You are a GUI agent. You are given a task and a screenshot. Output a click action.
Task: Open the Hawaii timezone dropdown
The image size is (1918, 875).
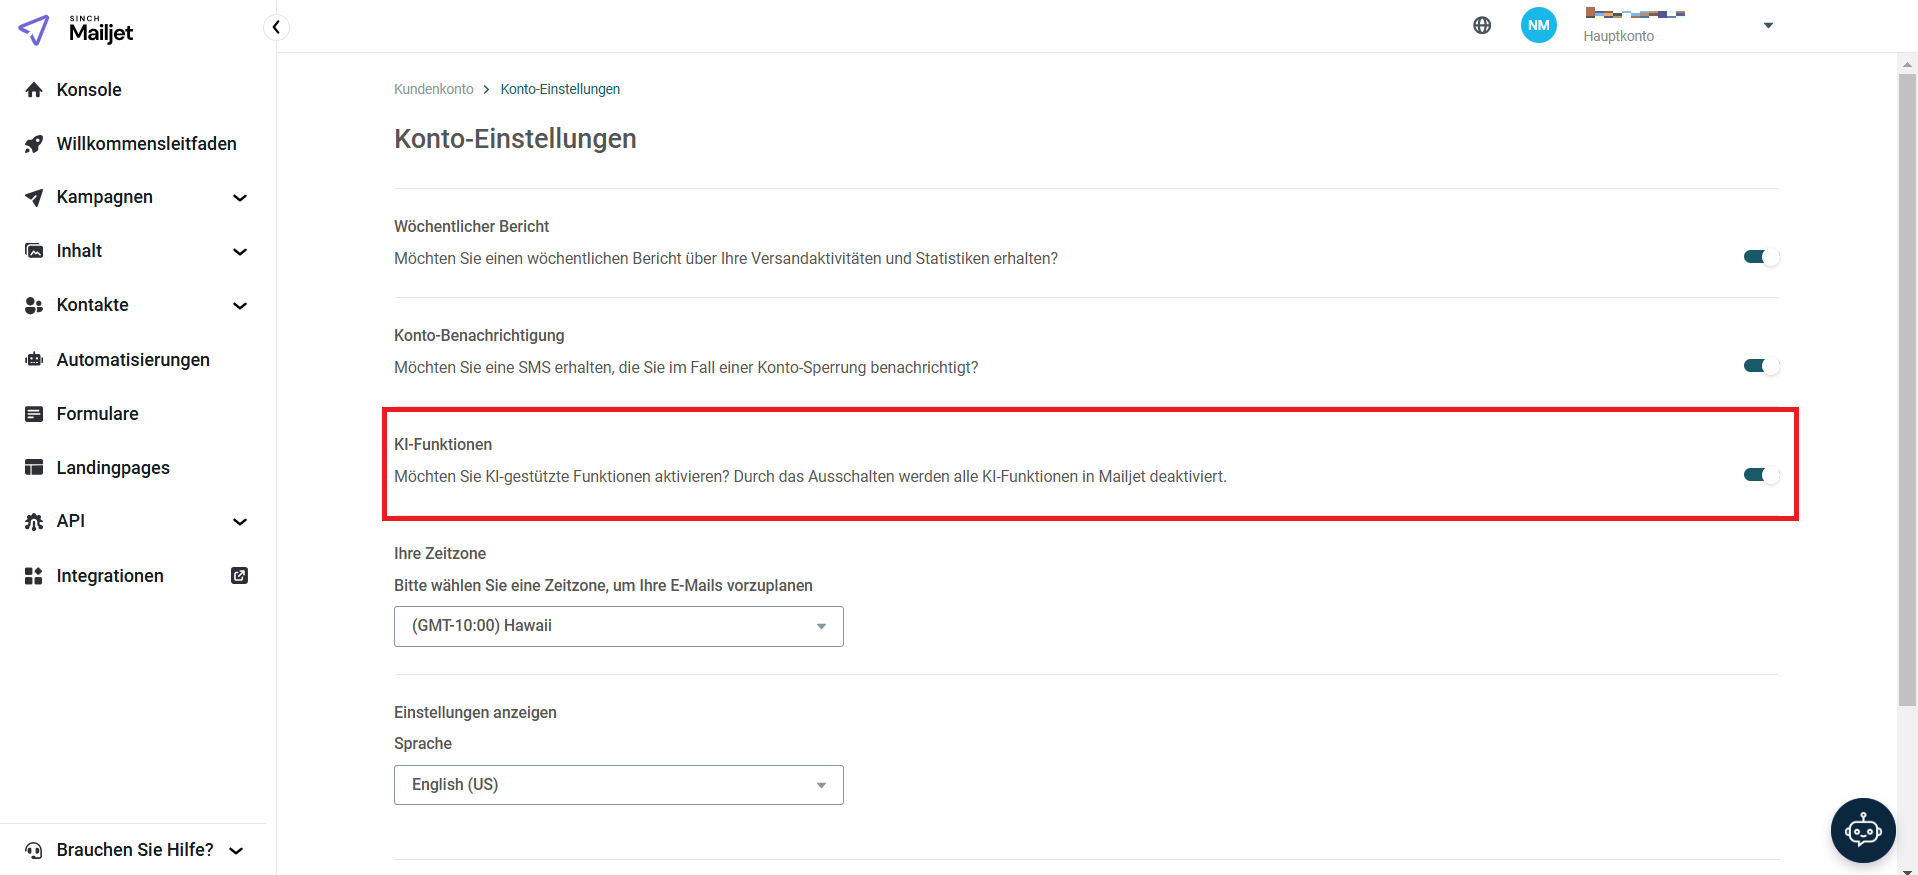tap(619, 626)
